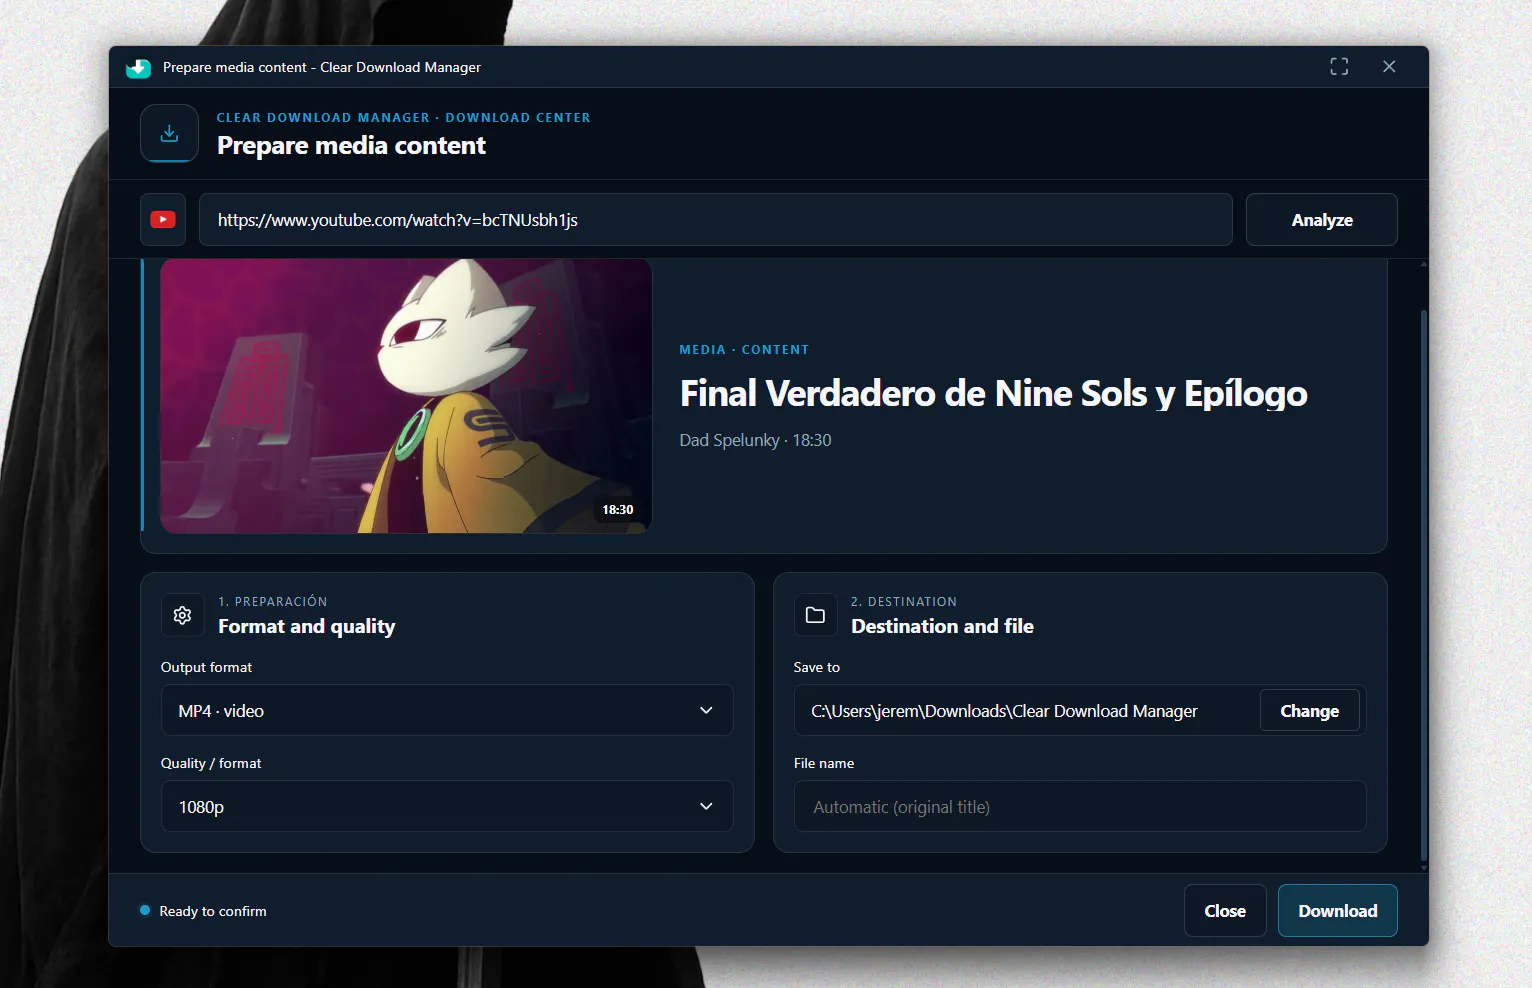Click the Close button at the bottom
1532x988 pixels.
1225,911
